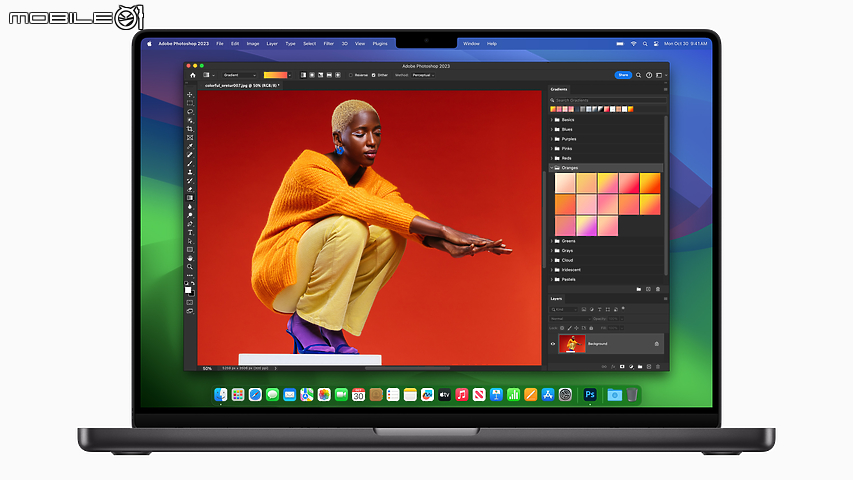Open the Normal blend mode dropdown
This screenshot has height=480, width=853.
[x=571, y=319]
